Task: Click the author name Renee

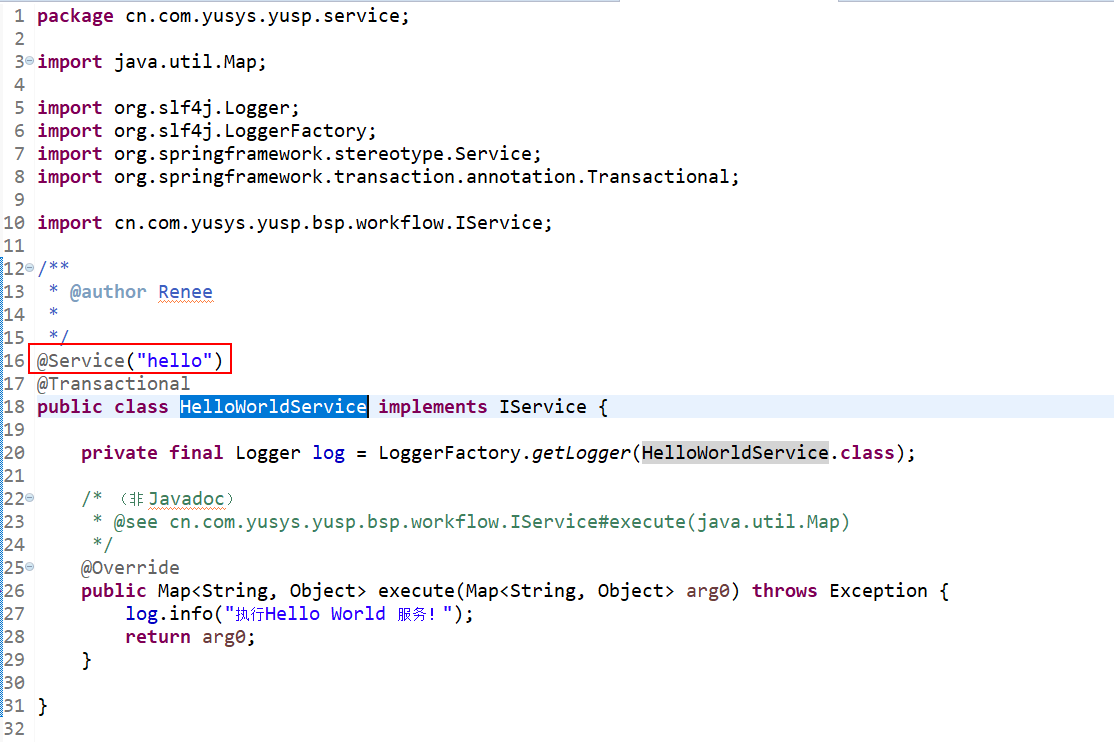Action: (x=185, y=292)
